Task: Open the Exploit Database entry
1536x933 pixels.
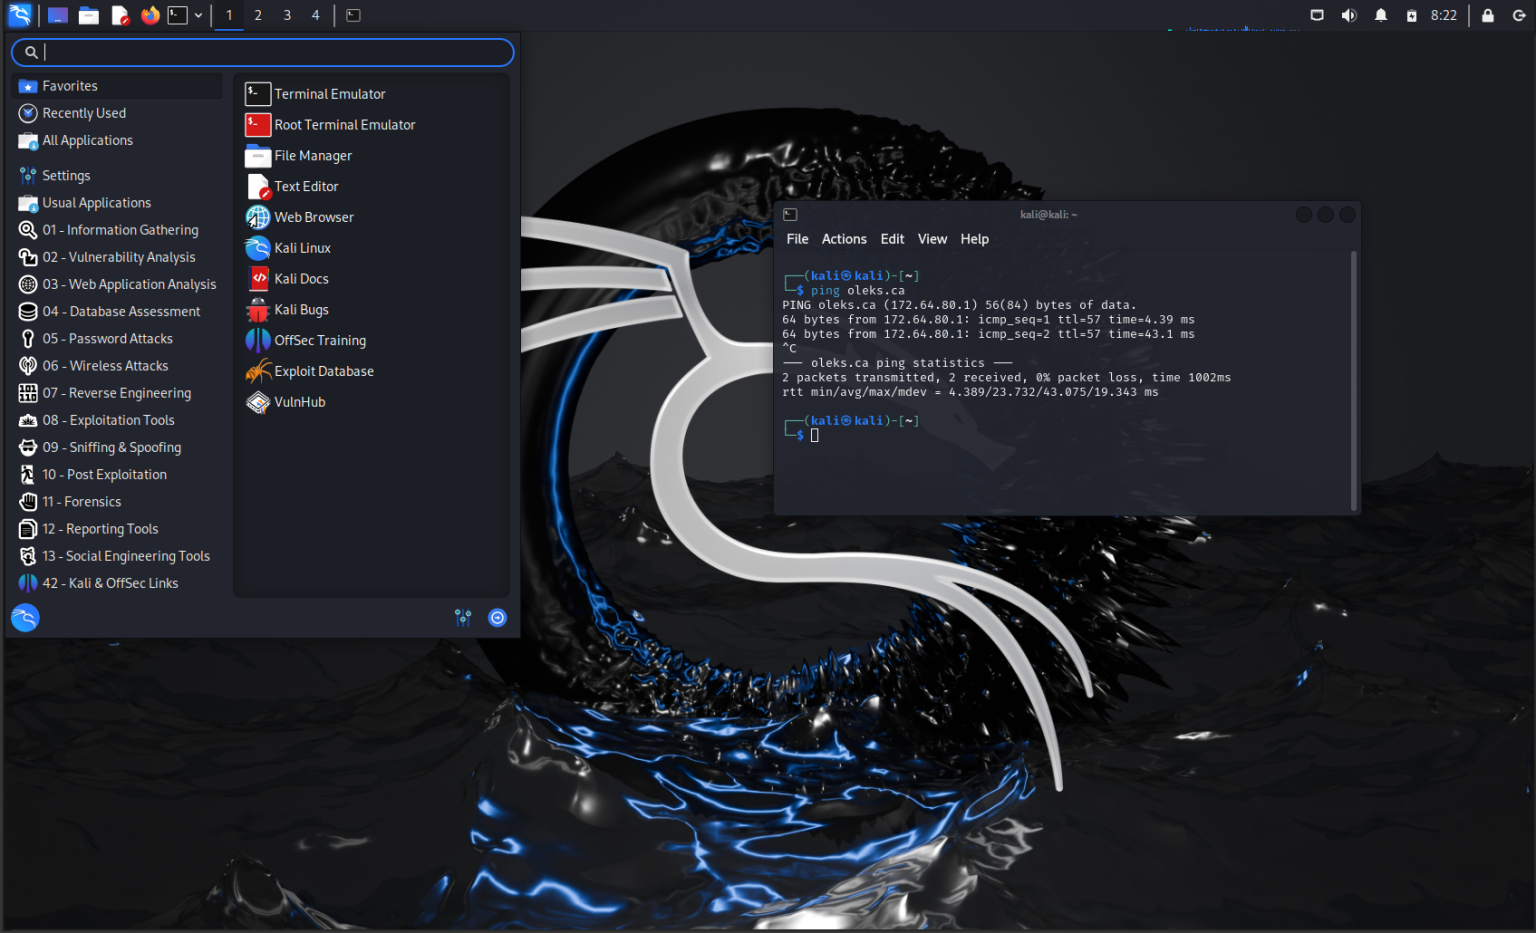Action: click(x=323, y=371)
